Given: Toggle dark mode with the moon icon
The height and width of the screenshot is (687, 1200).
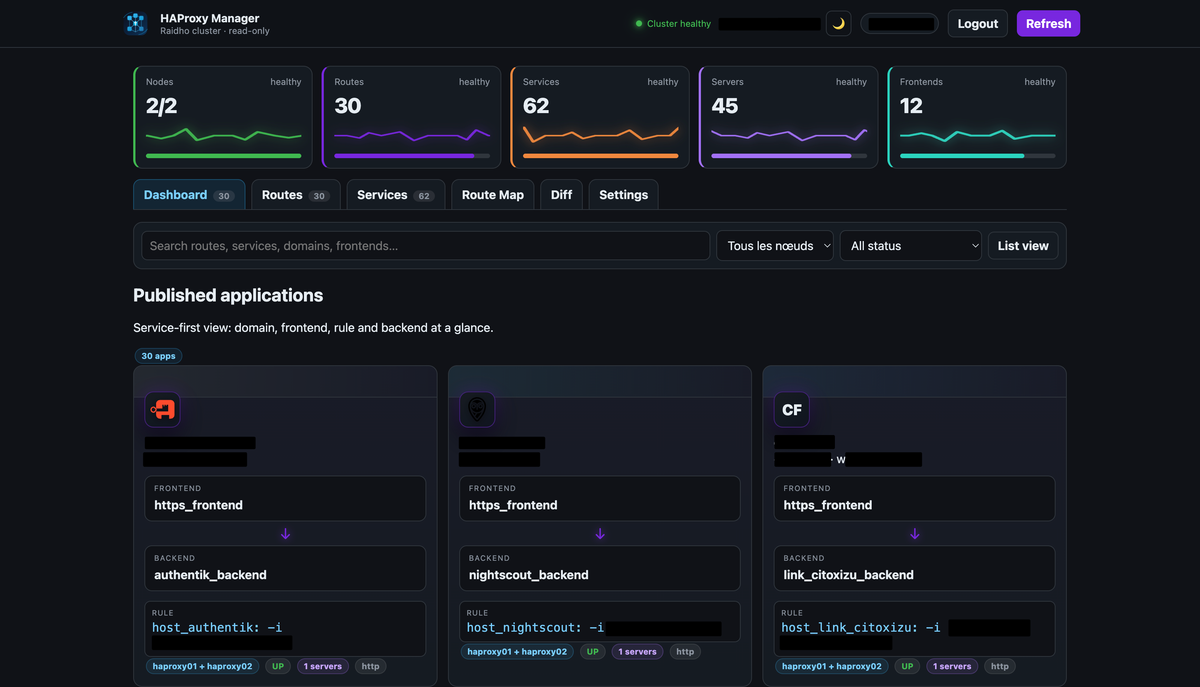Looking at the screenshot, I should click(x=839, y=24).
